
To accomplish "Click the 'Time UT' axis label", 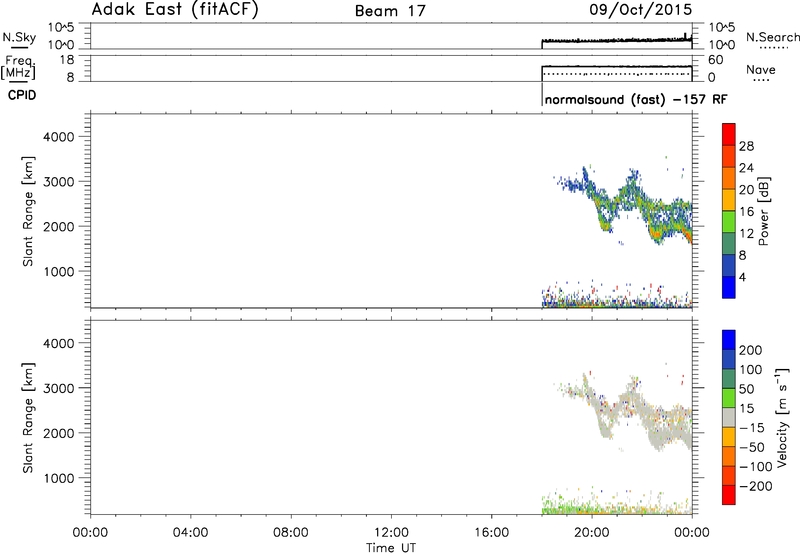I will (391, 548).
